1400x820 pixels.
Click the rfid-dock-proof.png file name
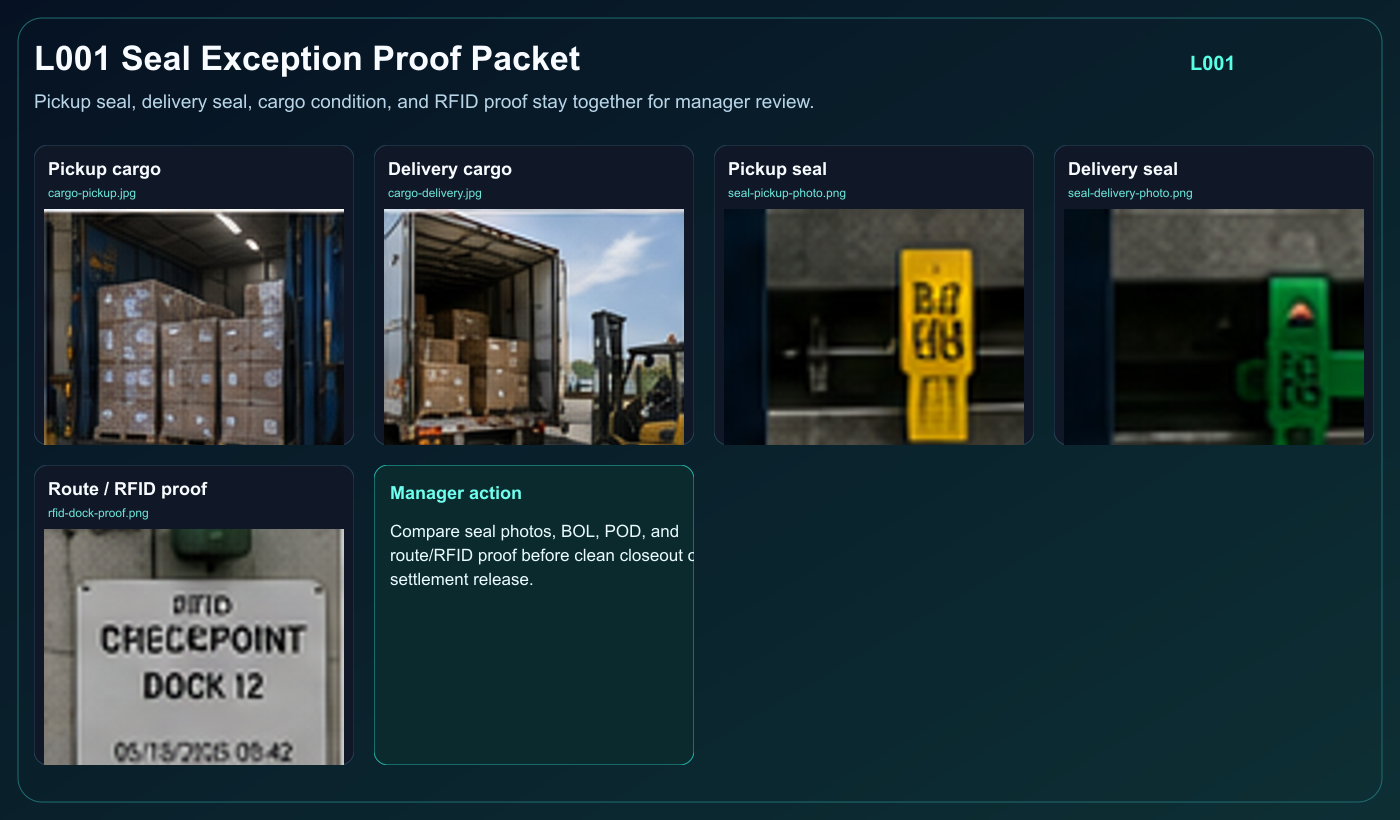(x=98, y=513)
